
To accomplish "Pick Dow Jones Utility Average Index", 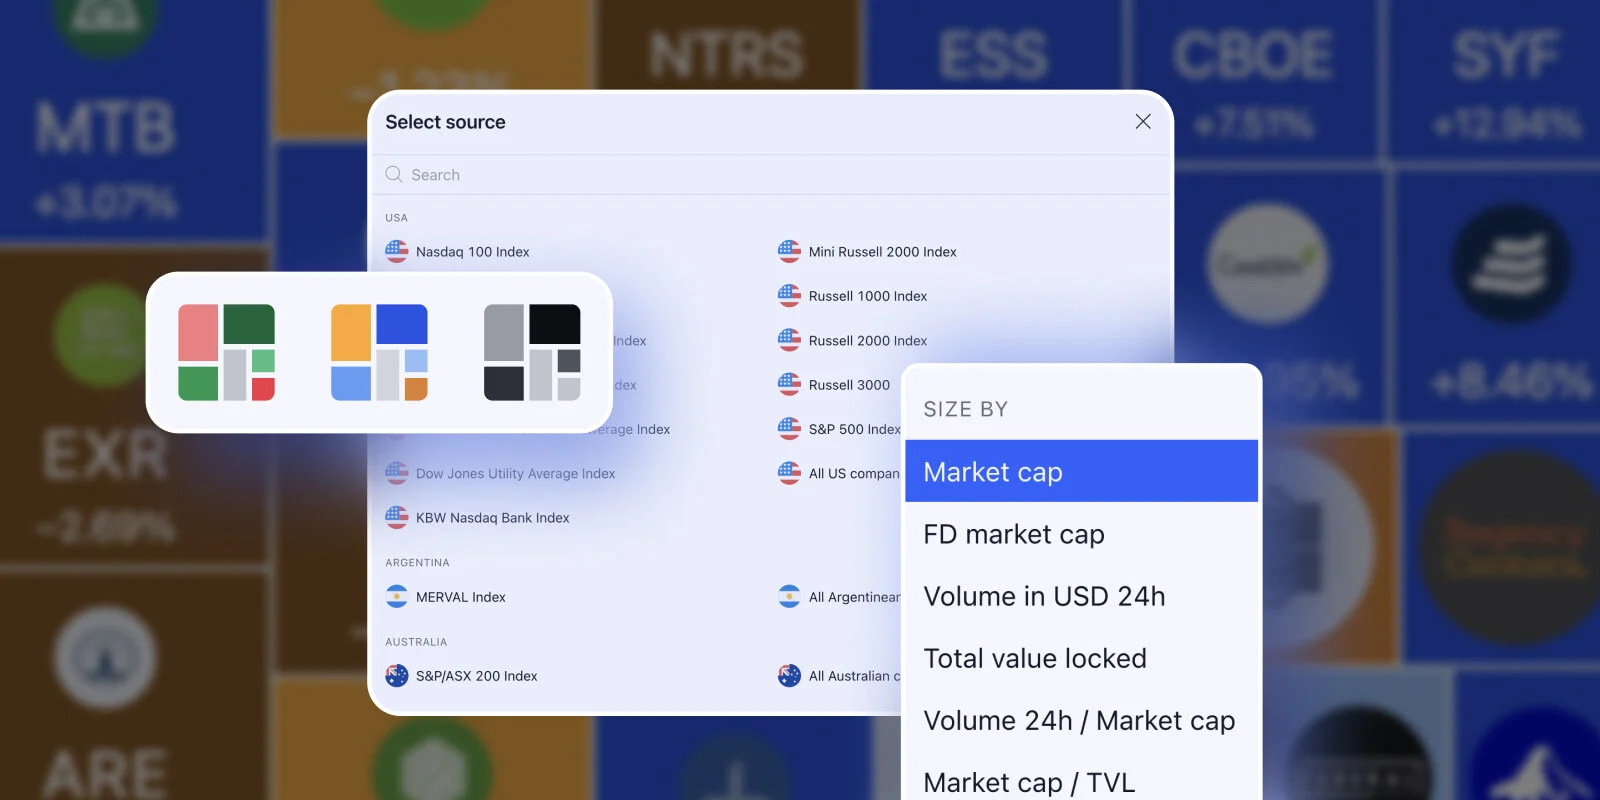I will click(x=515, y=474).
